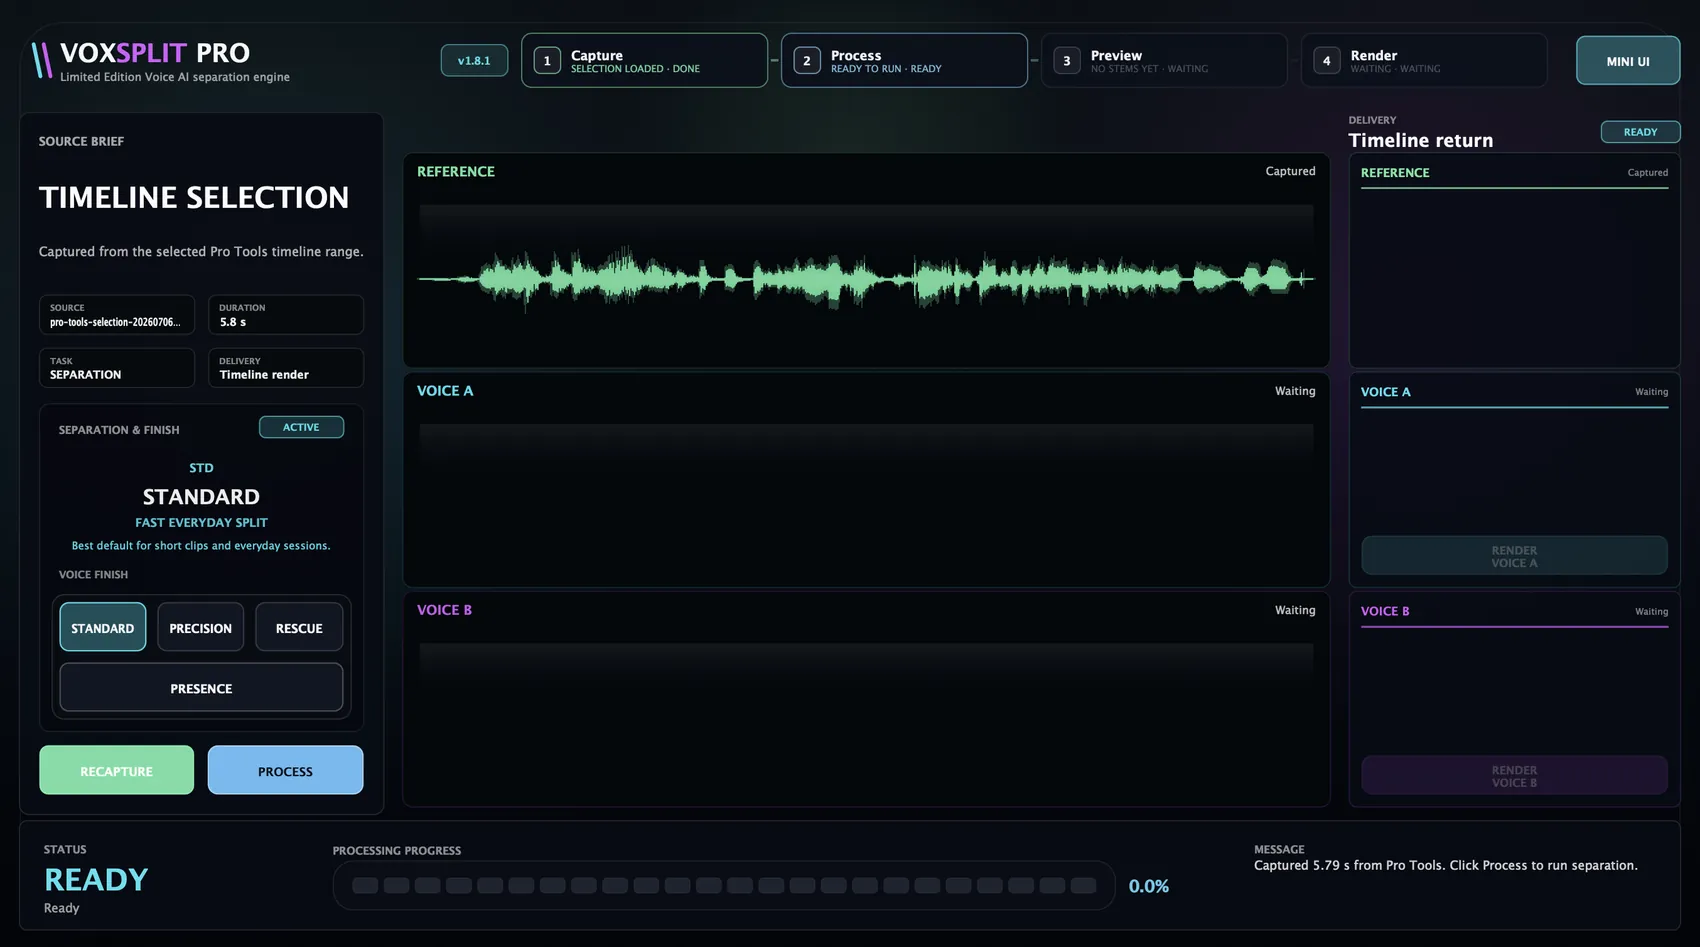The height and width of the screenshot is (947, 1700).
Task: Click the FAST EVERYDAY SPLIT label
Action: pos(201,523)
